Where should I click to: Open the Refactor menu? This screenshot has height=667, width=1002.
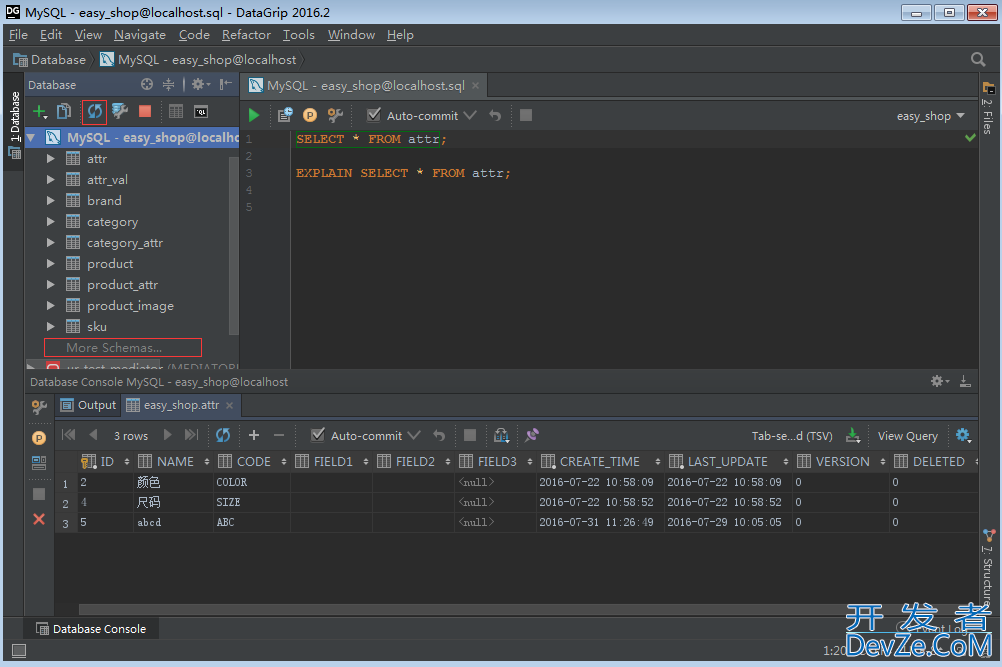click(x=246, y=34)
